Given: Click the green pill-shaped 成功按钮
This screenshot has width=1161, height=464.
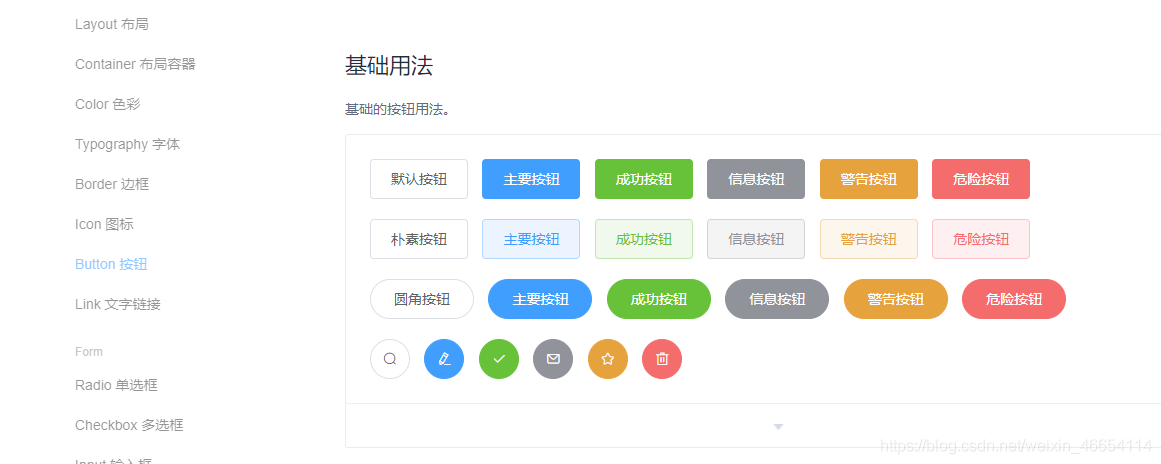Looking at the screenshot, I should pyautogui.click(x=659, y=299).
